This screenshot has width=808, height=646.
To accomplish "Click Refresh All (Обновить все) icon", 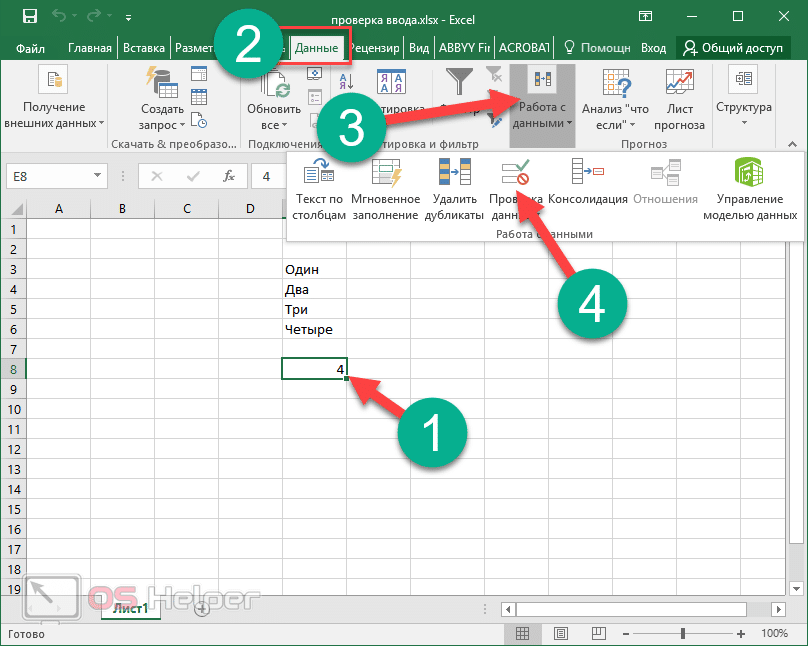I will [x=272, y=100].
